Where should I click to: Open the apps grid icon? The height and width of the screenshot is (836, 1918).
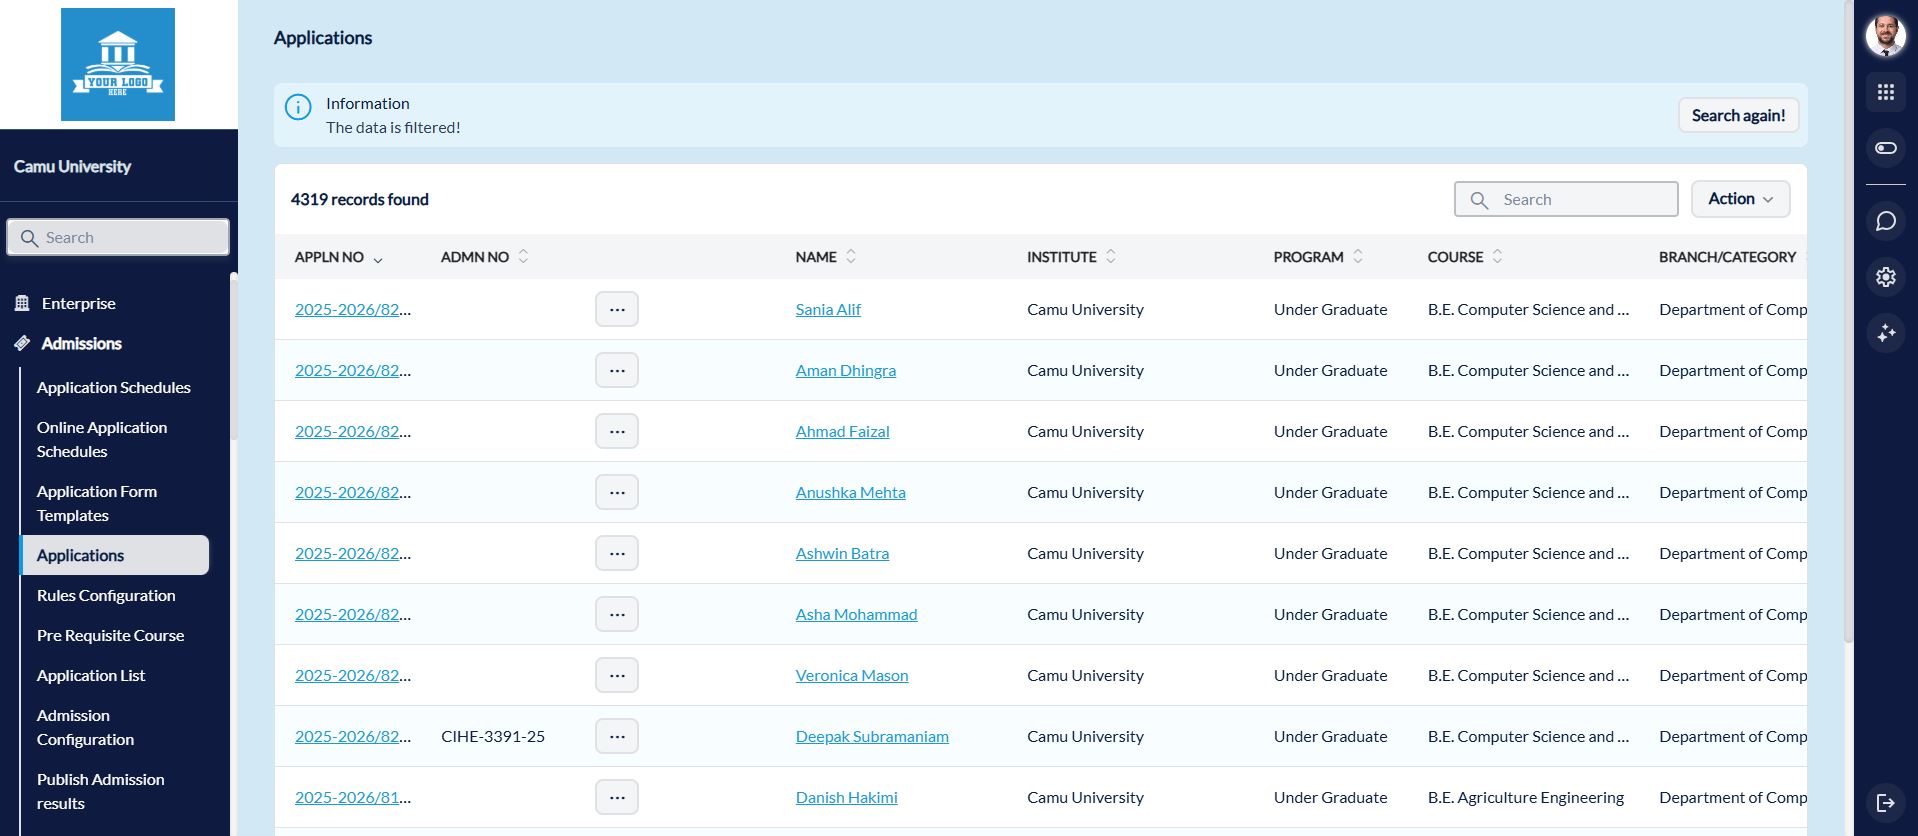point(1885,92)
